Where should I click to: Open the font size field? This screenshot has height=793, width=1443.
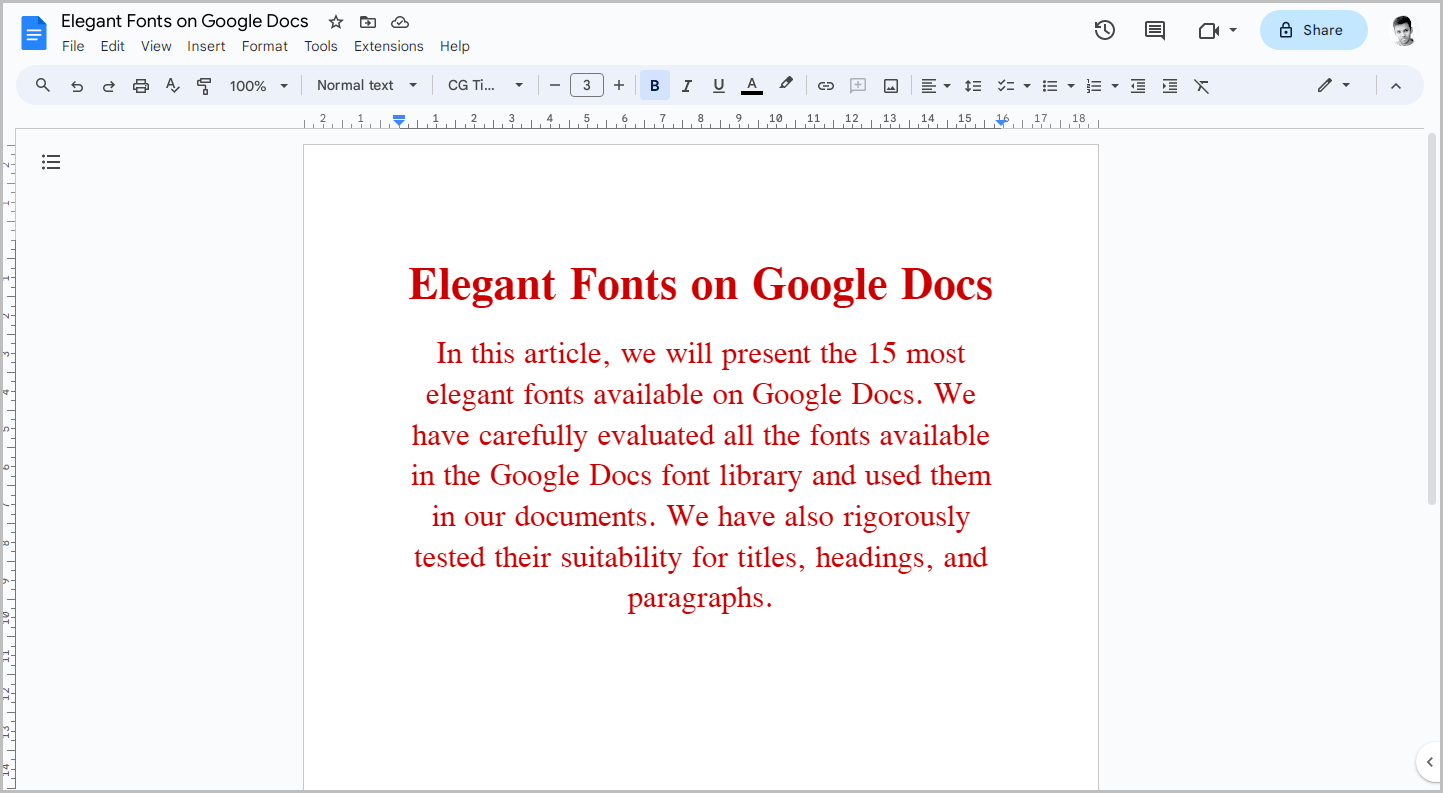tap(587, 85)
